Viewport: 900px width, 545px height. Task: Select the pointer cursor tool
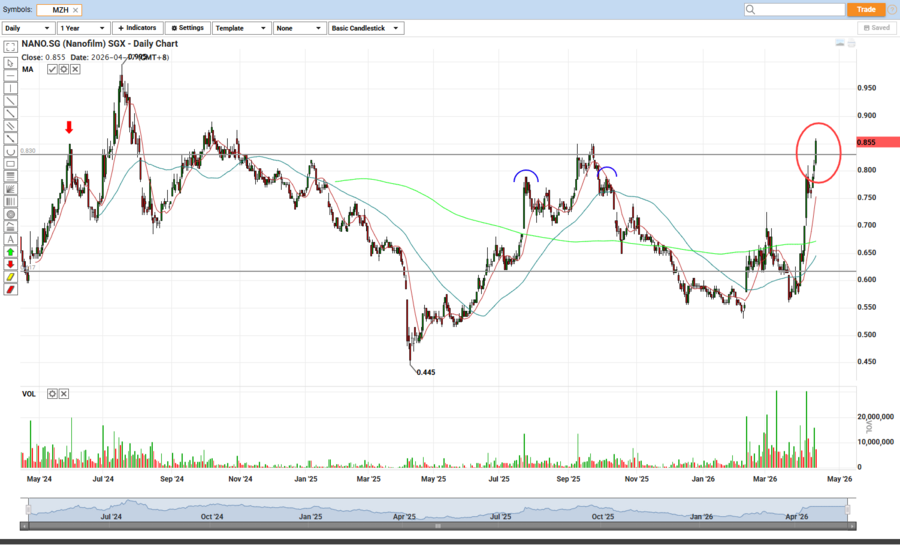click(x=11, y=62)
